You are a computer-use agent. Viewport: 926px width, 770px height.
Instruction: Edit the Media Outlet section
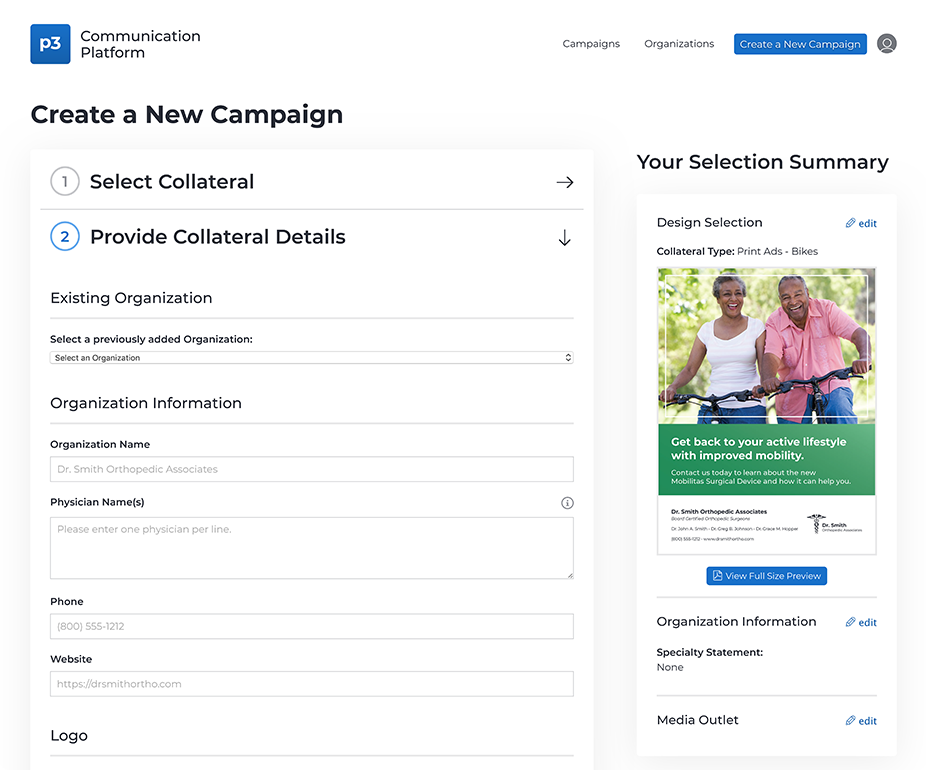(x=861, y=721)
